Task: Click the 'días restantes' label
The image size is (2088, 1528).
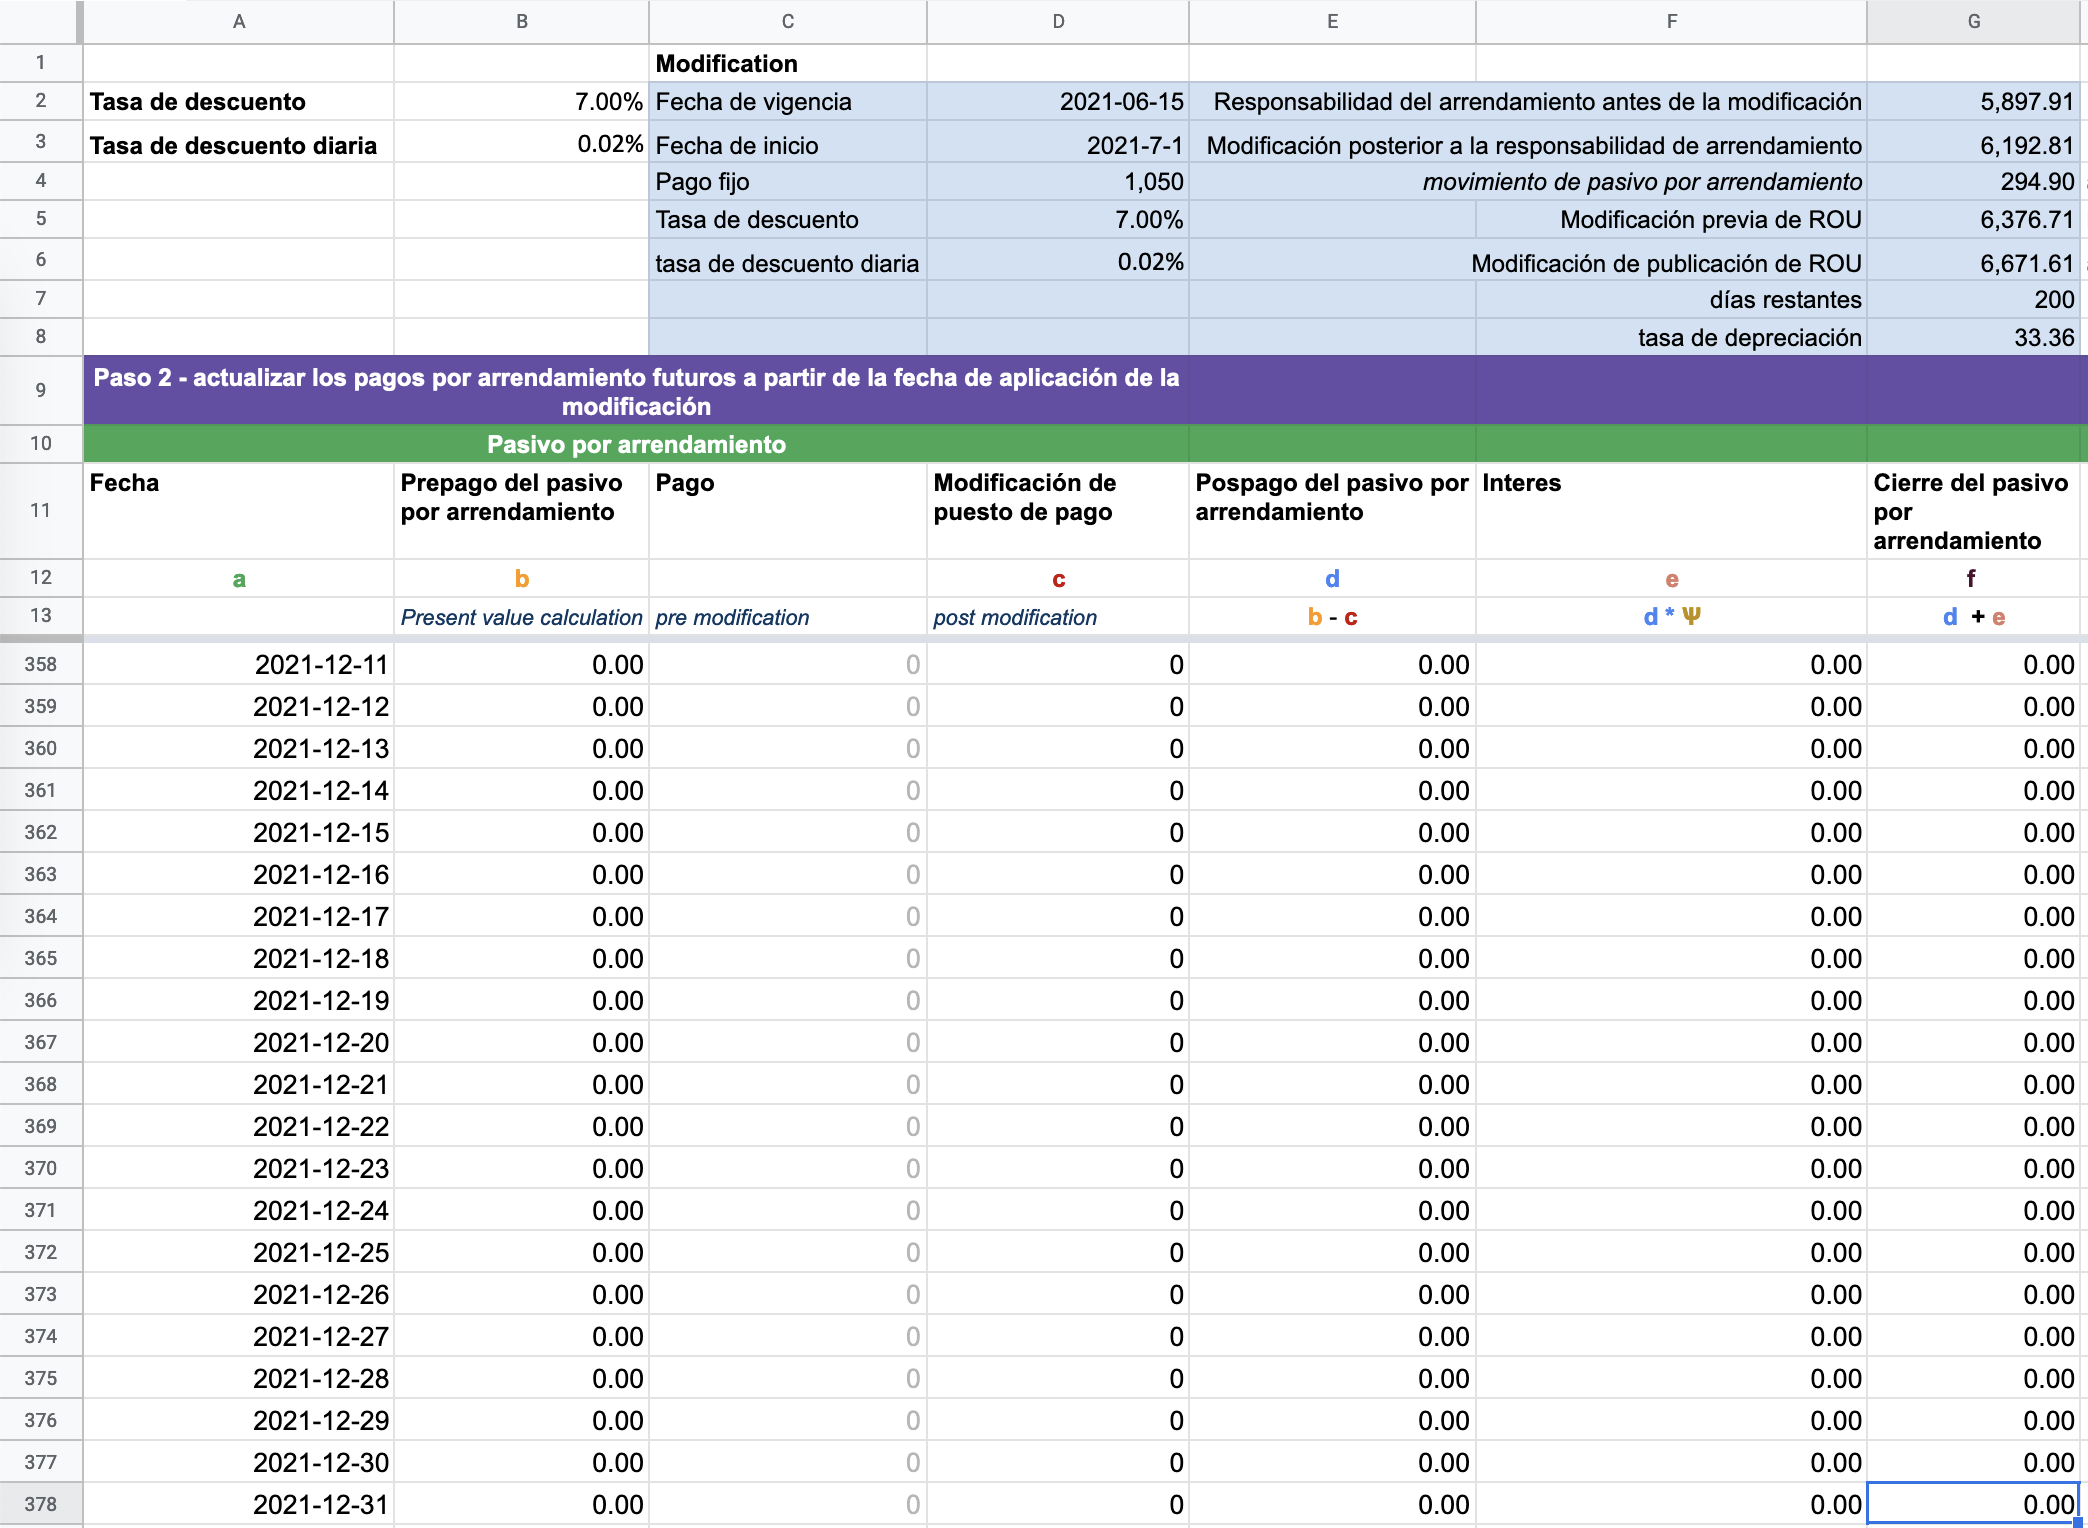Action: tap(1785, 300)
